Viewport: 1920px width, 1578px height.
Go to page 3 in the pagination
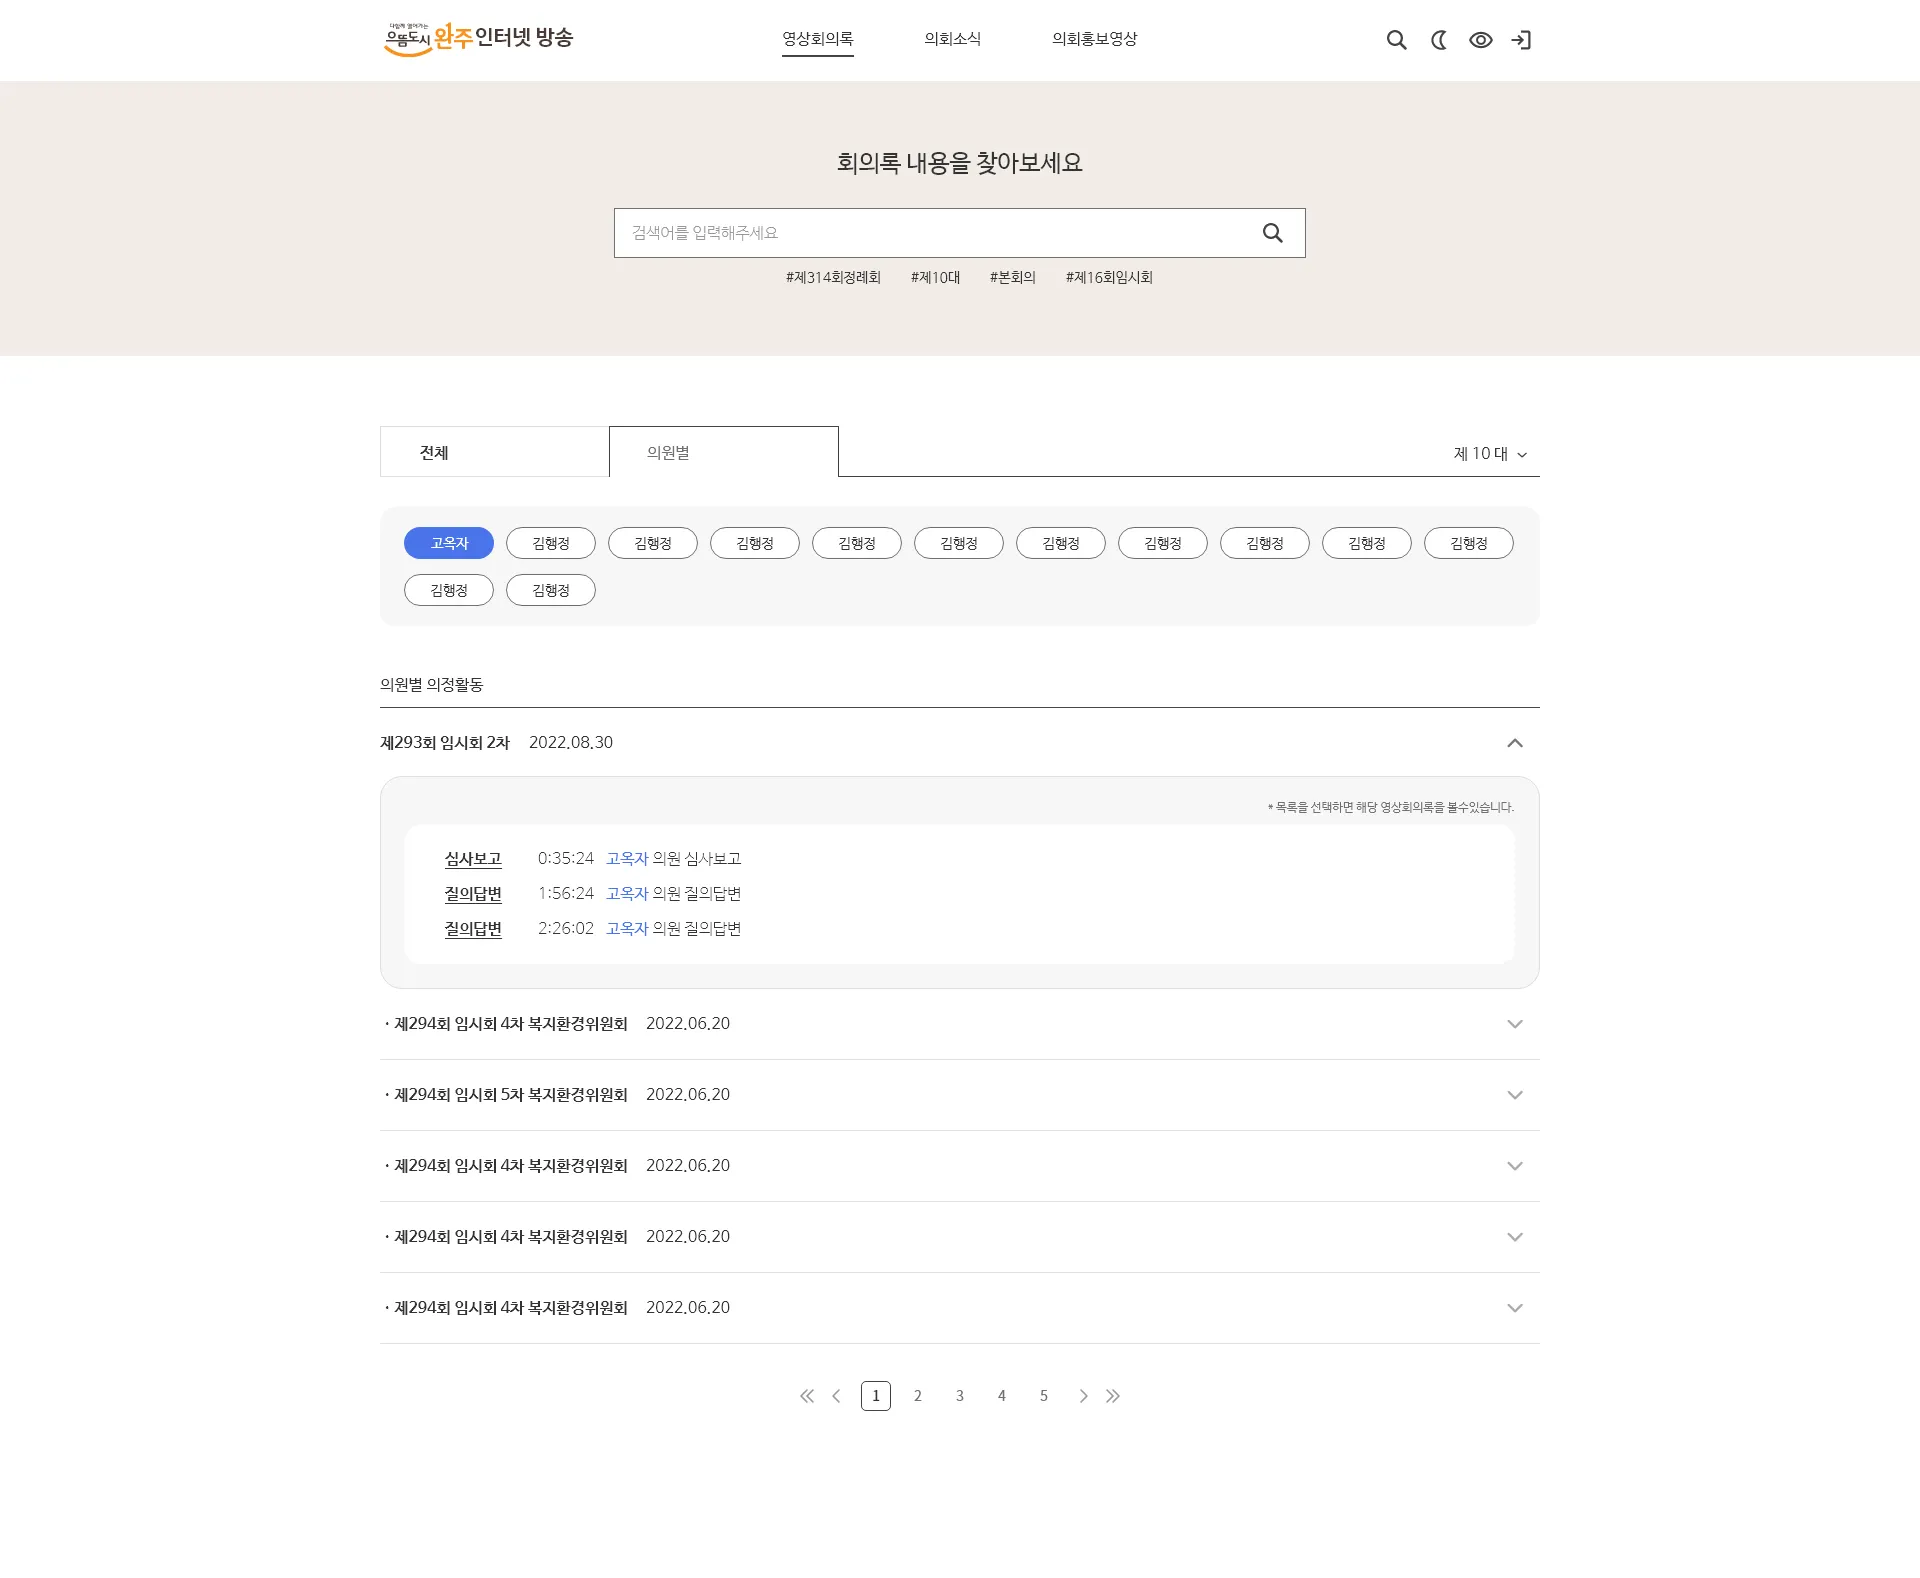(959, 1396)
